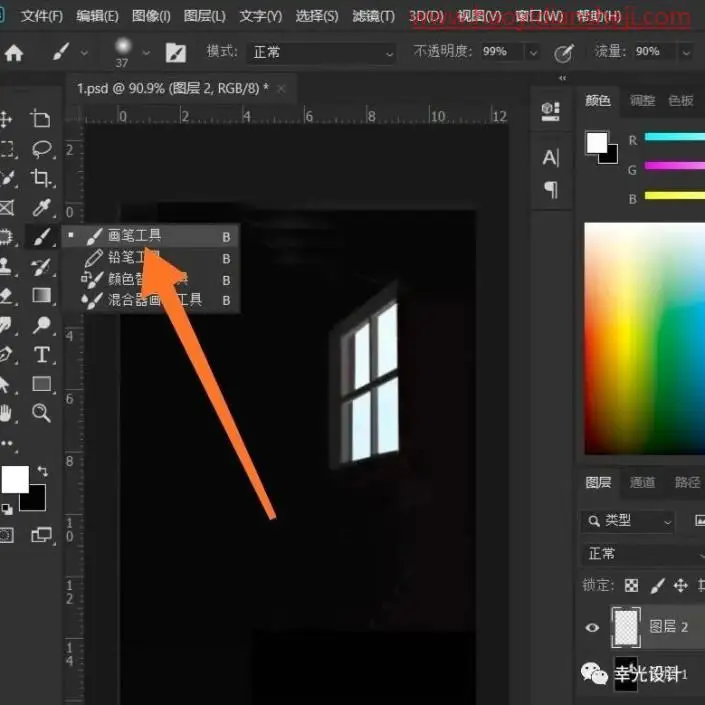Select the Rectangle shape tool
Screen dimensions: 705x705
(x=41, y=384)
